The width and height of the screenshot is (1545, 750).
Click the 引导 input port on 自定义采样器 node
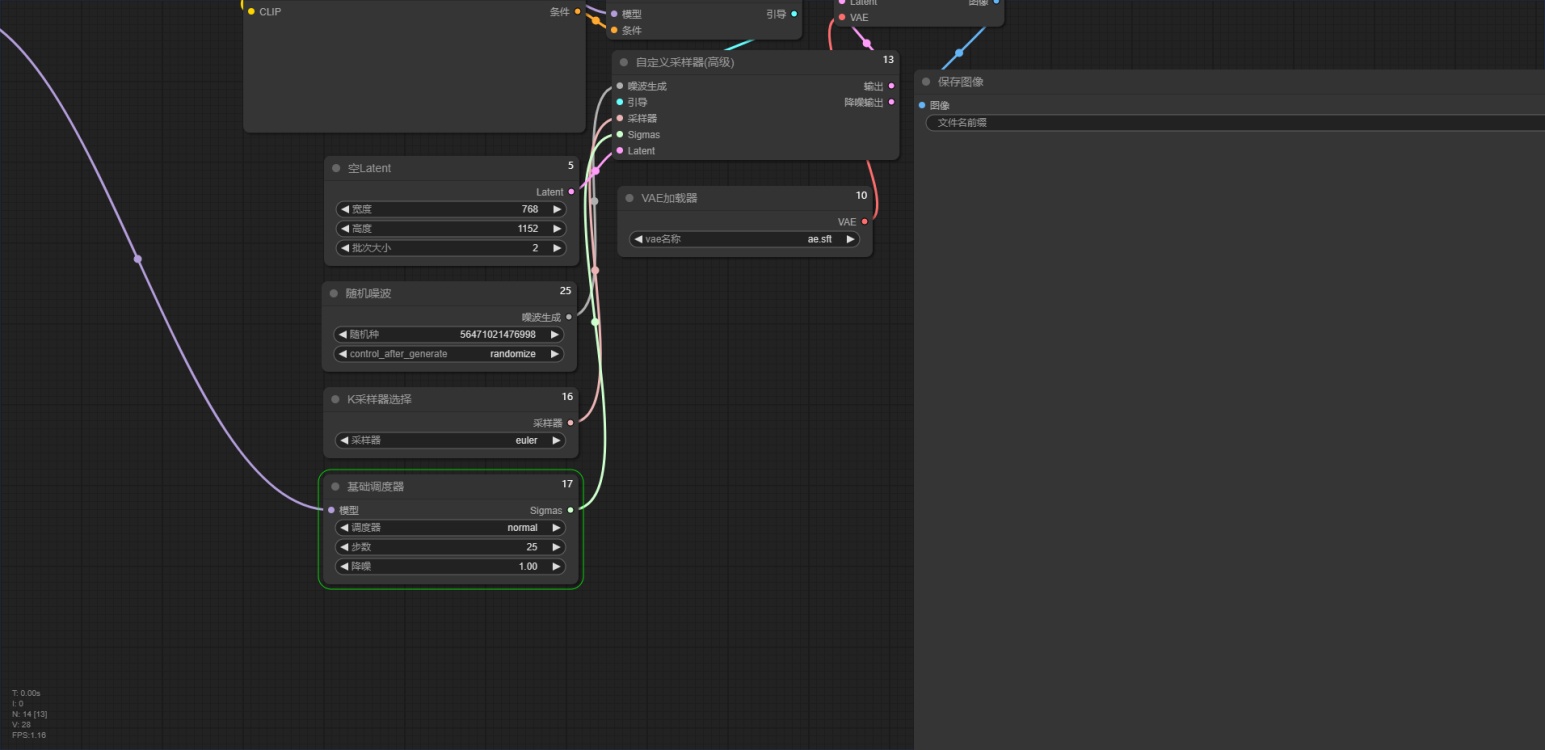click(x=620, y=102)
